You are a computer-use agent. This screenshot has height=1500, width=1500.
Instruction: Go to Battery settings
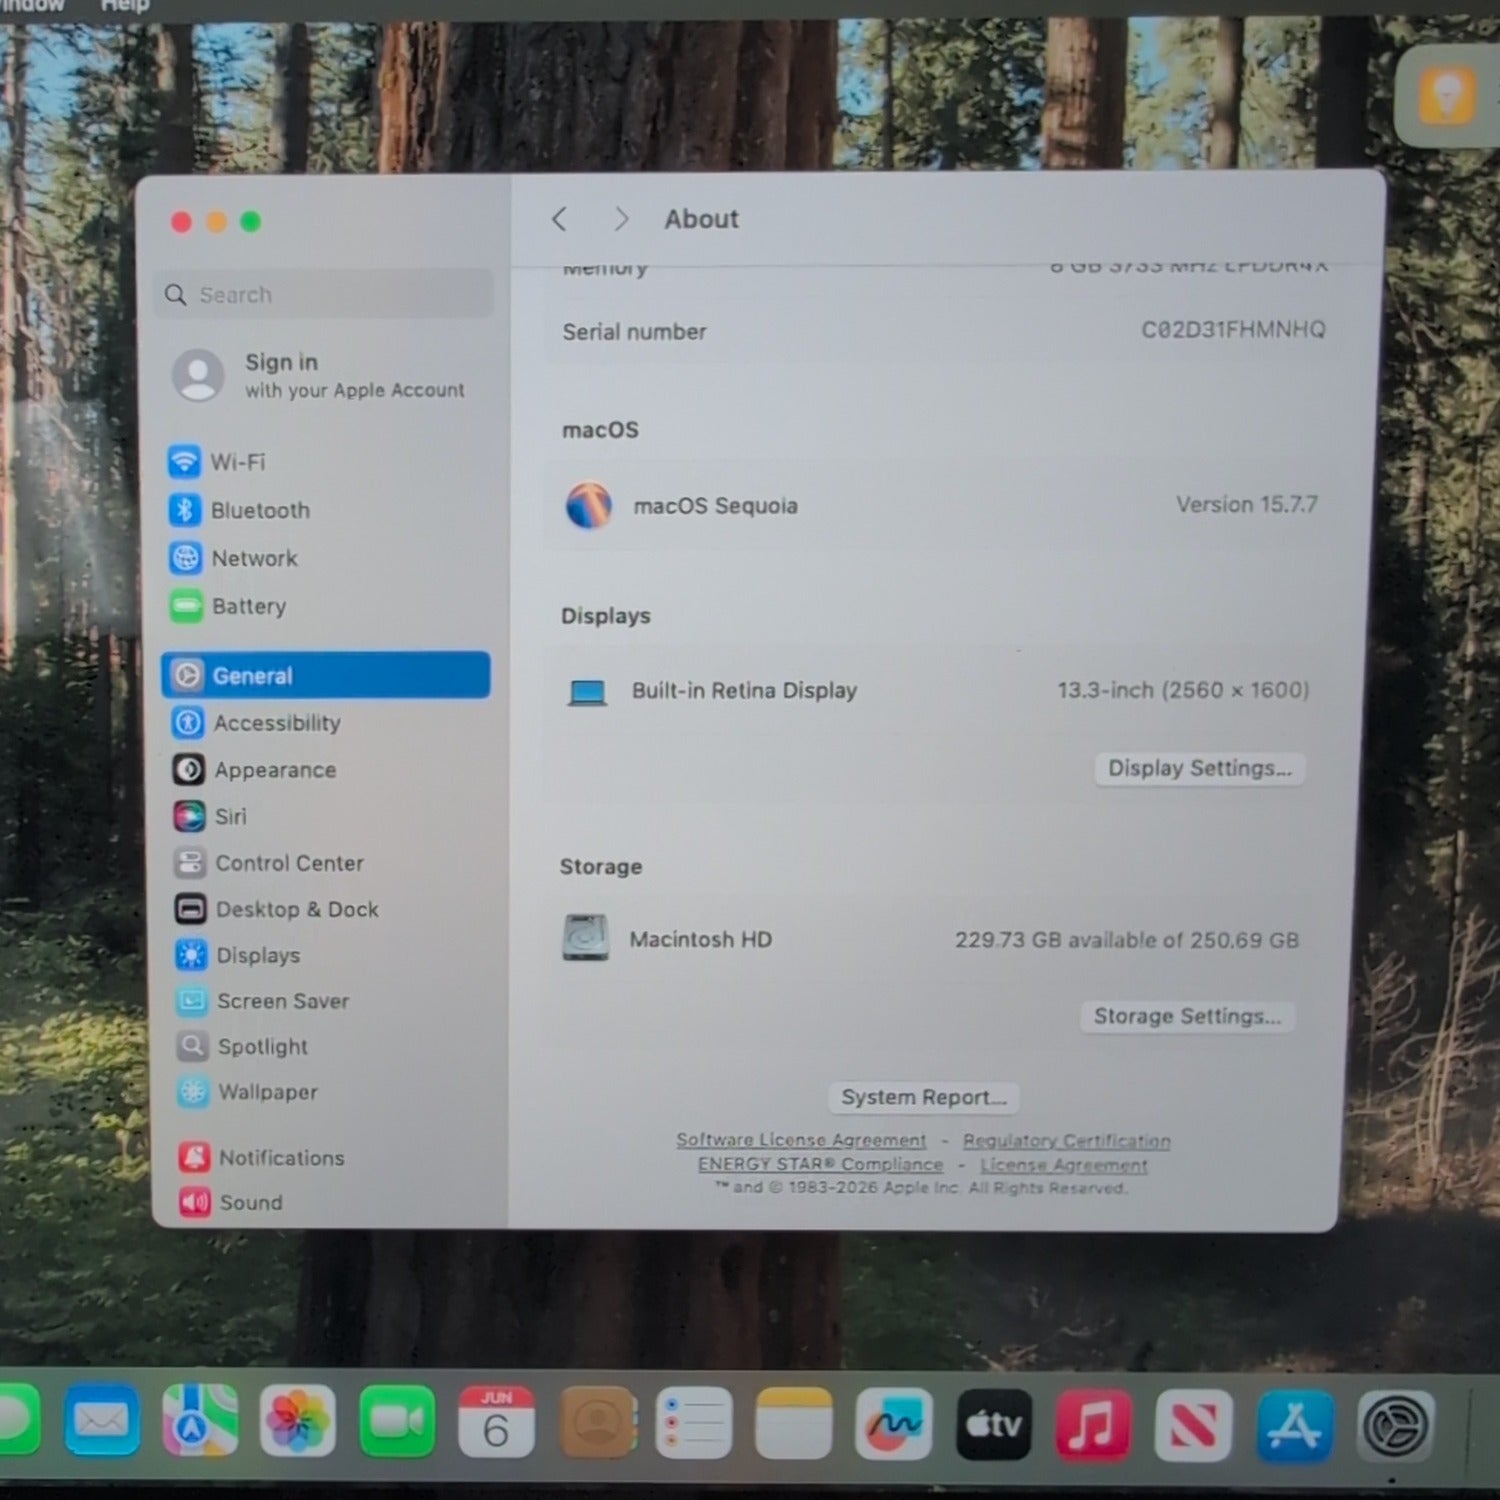click(228, 606)
